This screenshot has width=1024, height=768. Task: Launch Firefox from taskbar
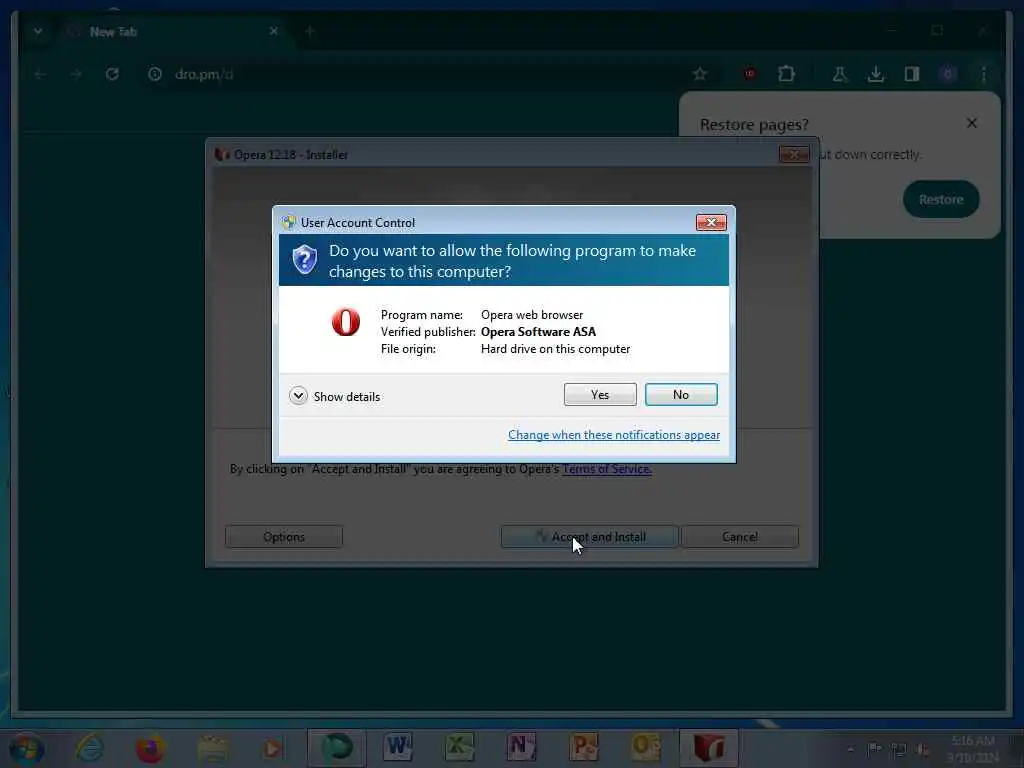click(x=150, y=748)
